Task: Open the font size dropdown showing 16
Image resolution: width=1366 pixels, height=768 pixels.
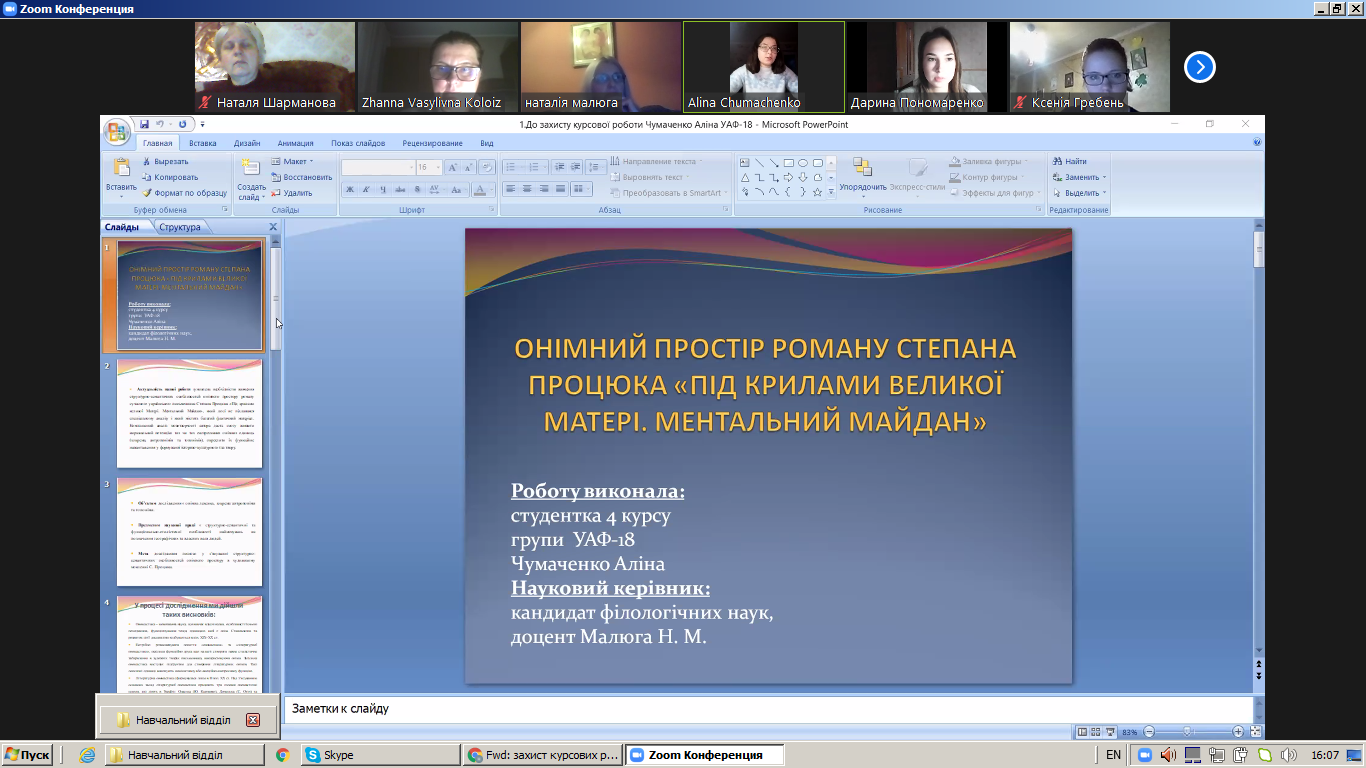Action: 436,168
